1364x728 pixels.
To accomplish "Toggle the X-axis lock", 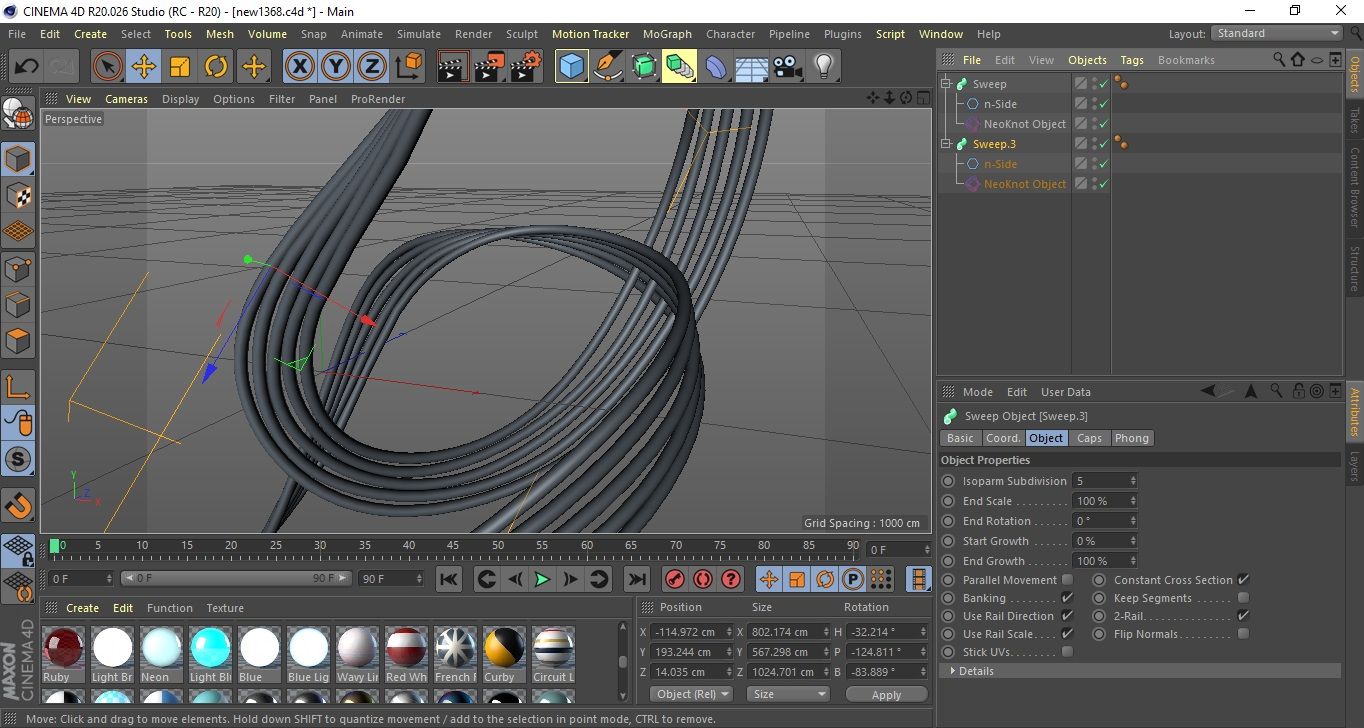I will [299, 67].
